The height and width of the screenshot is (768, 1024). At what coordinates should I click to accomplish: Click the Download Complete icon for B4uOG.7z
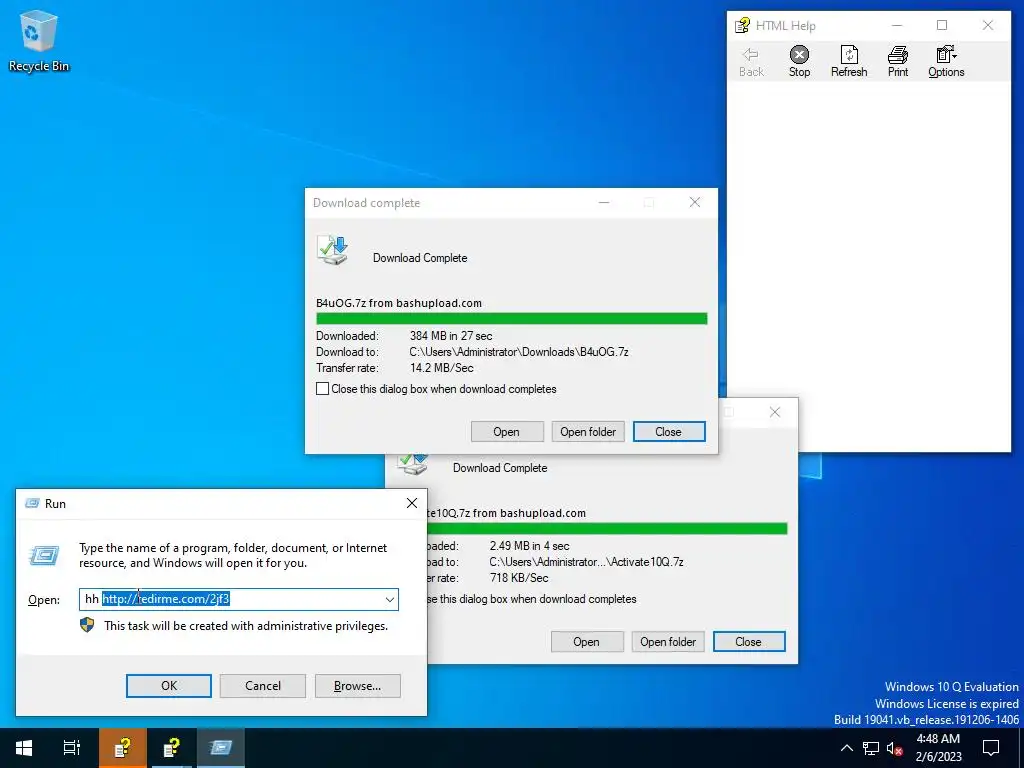tap(333, 250)
